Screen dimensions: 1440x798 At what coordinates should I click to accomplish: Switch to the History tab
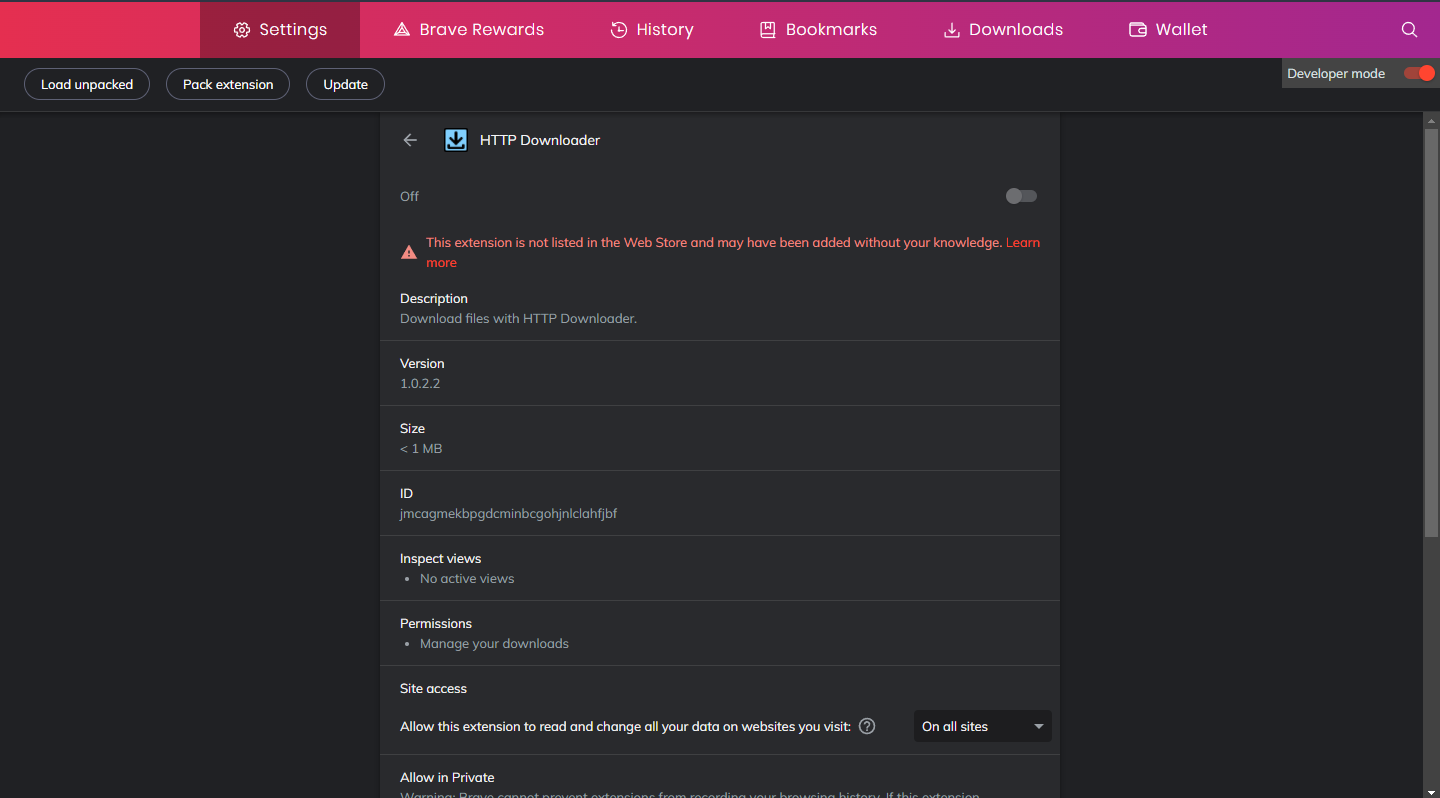coord(652,29)
